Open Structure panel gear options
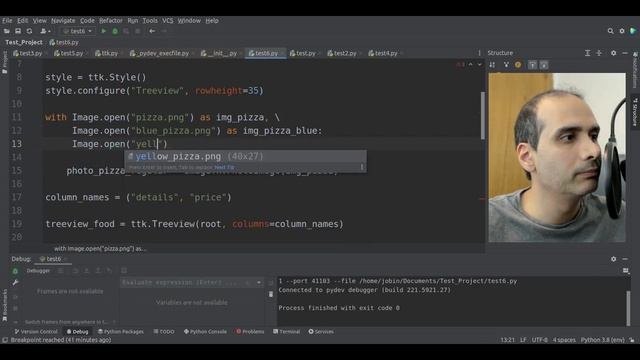This screenshot has width=640, height=360. point(613,53)
